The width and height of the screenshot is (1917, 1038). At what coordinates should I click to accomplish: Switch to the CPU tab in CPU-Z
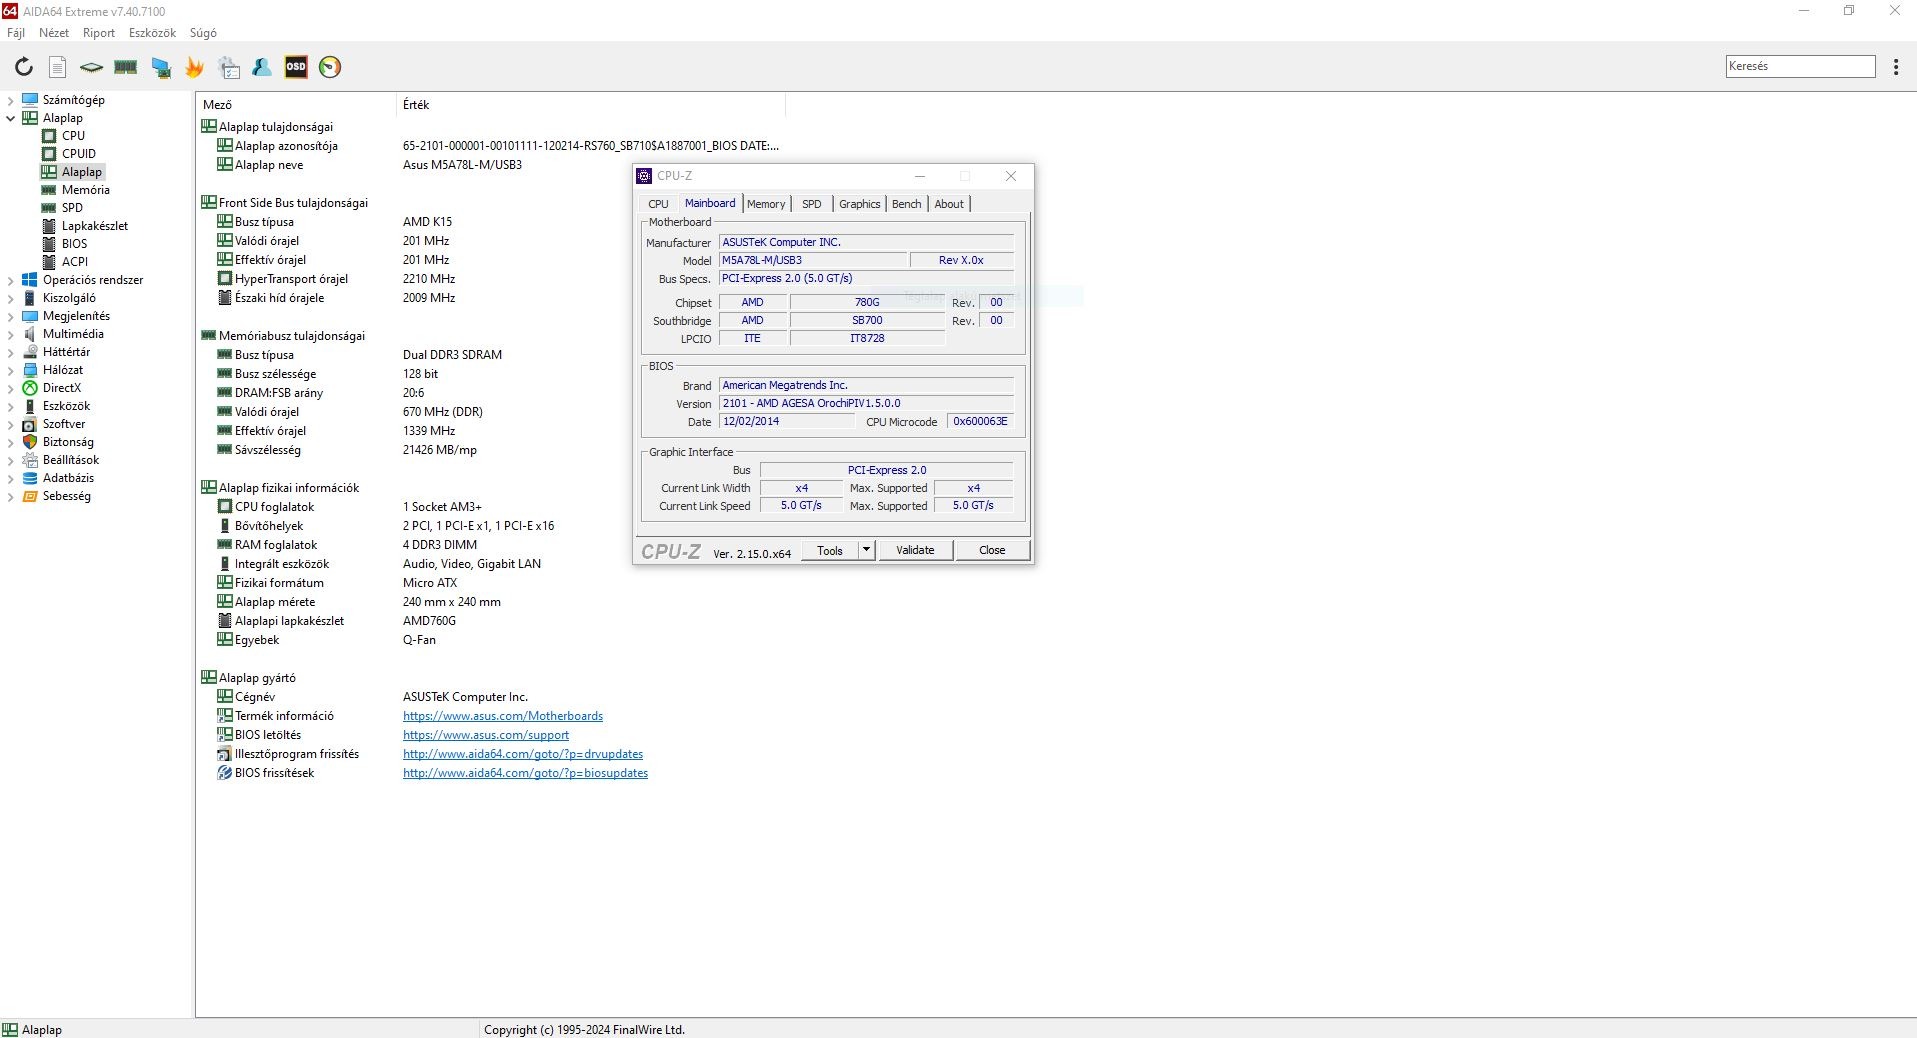coord(658,204)
